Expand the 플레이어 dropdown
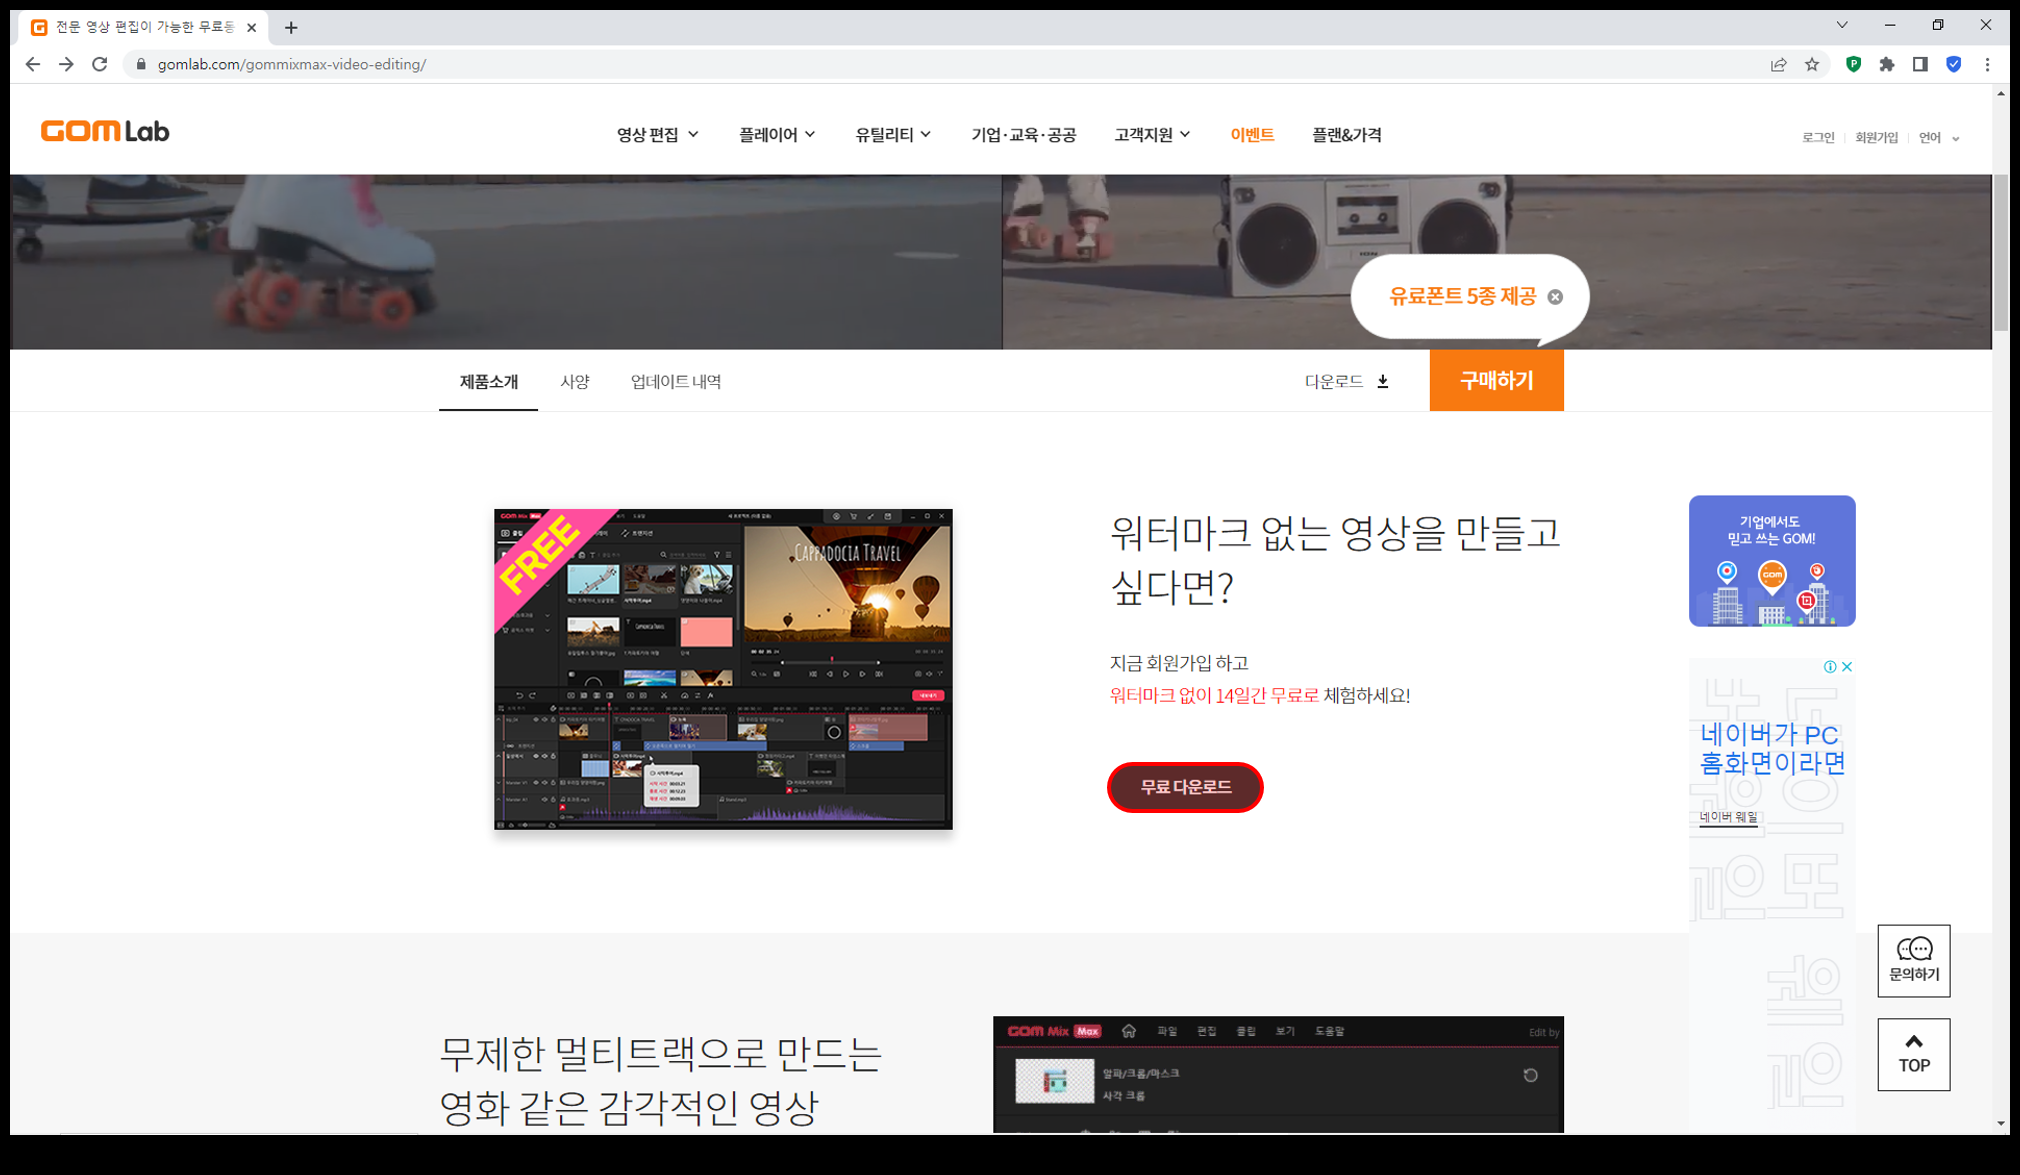 [776, 135]
